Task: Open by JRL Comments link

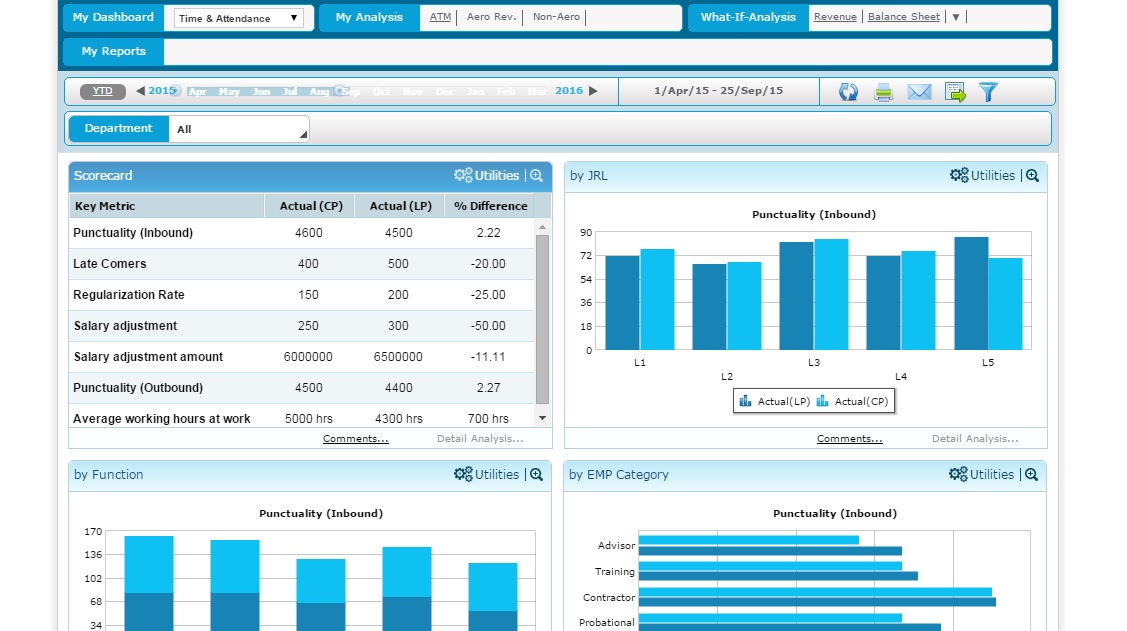Action: click(850, 438)
